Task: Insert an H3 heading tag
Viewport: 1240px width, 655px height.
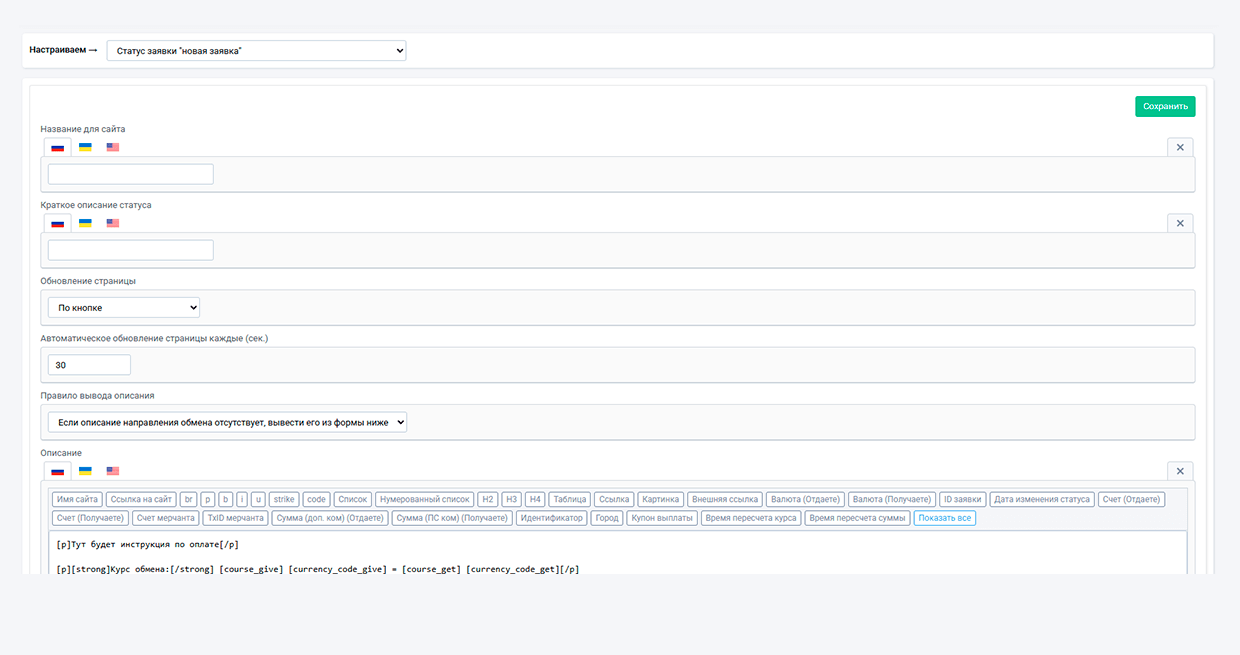Action: [512, 499]
